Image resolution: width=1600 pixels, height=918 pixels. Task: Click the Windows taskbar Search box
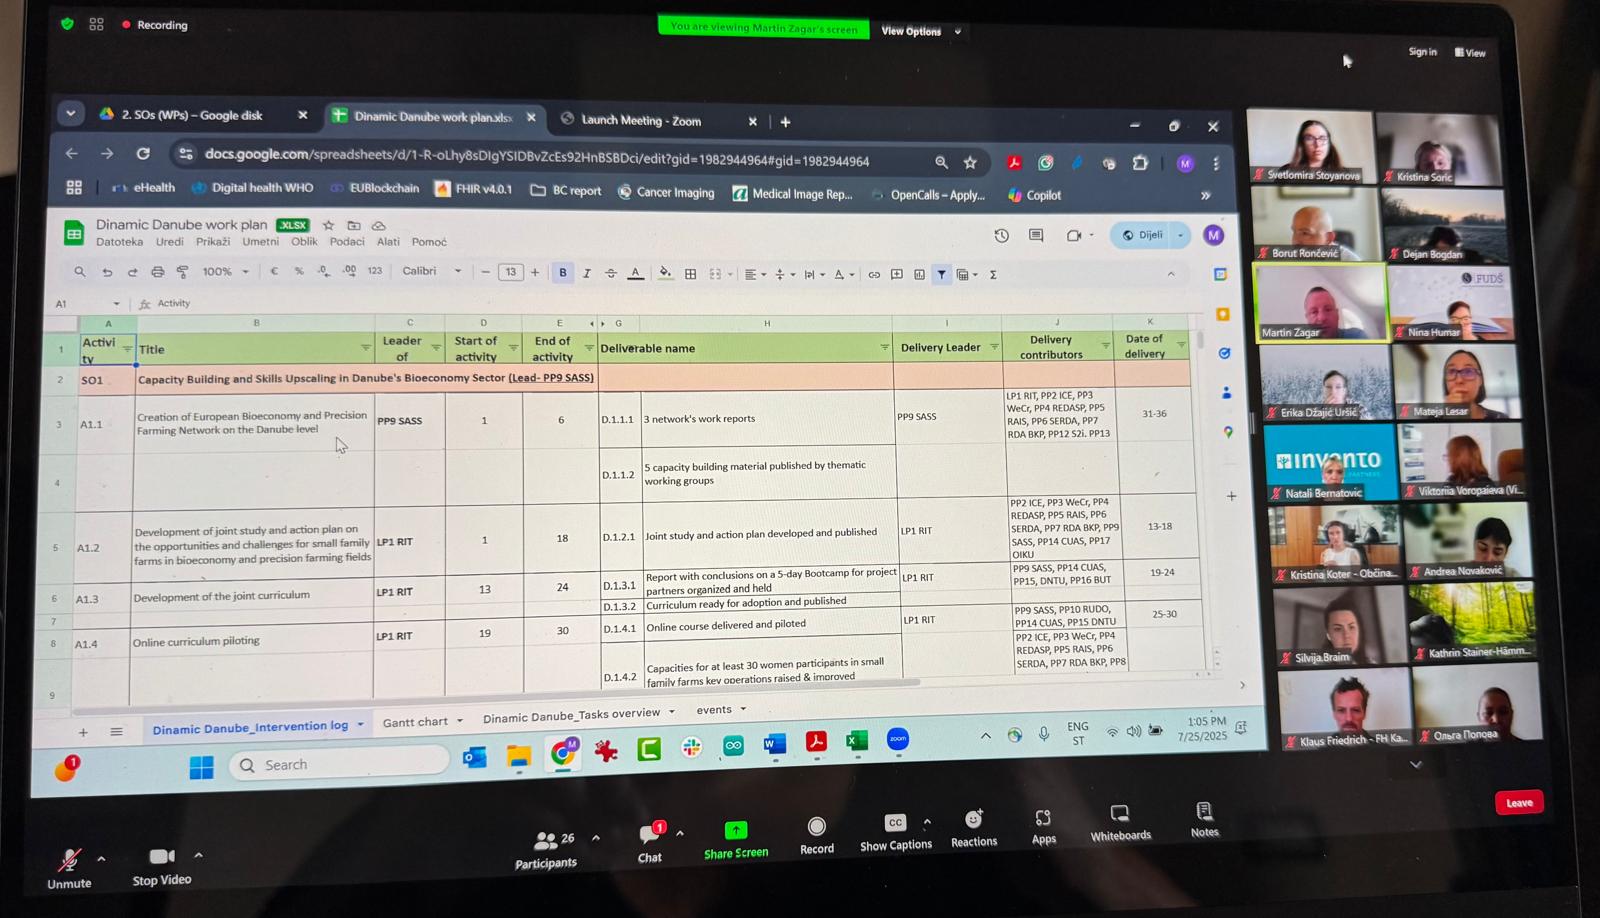click(340, 765)
